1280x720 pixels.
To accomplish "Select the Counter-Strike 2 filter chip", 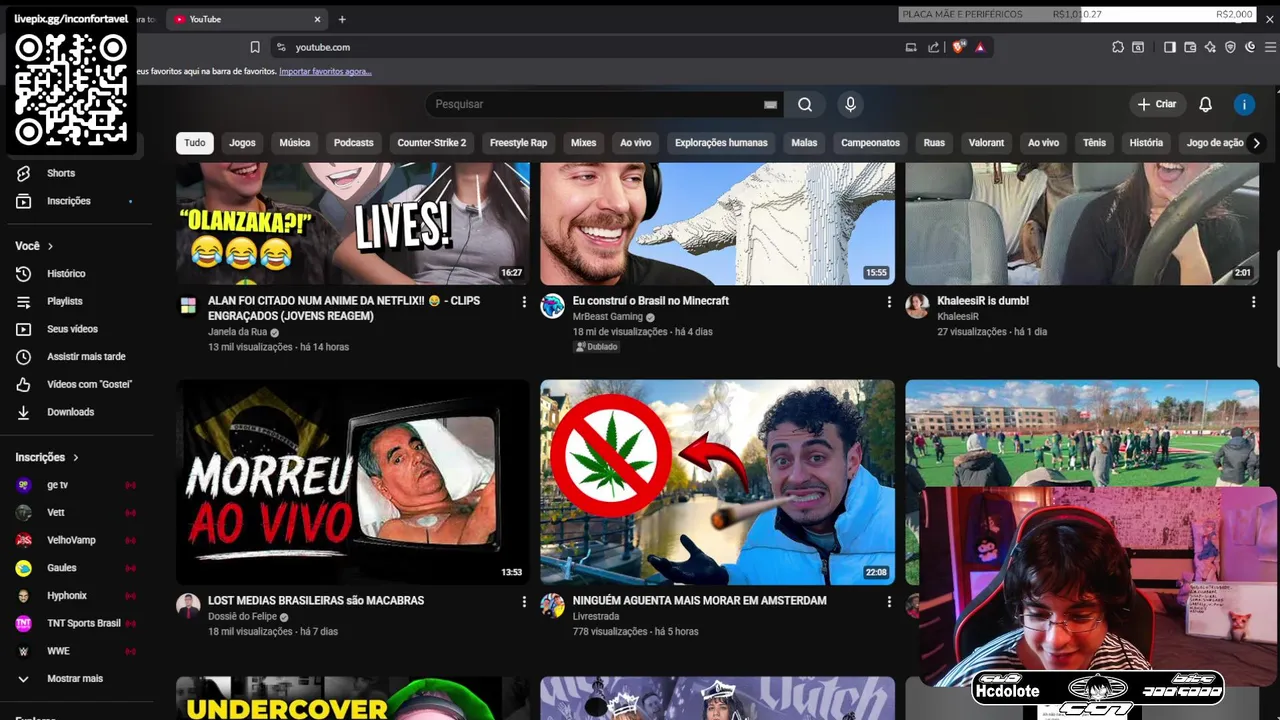I will (432, 143).
